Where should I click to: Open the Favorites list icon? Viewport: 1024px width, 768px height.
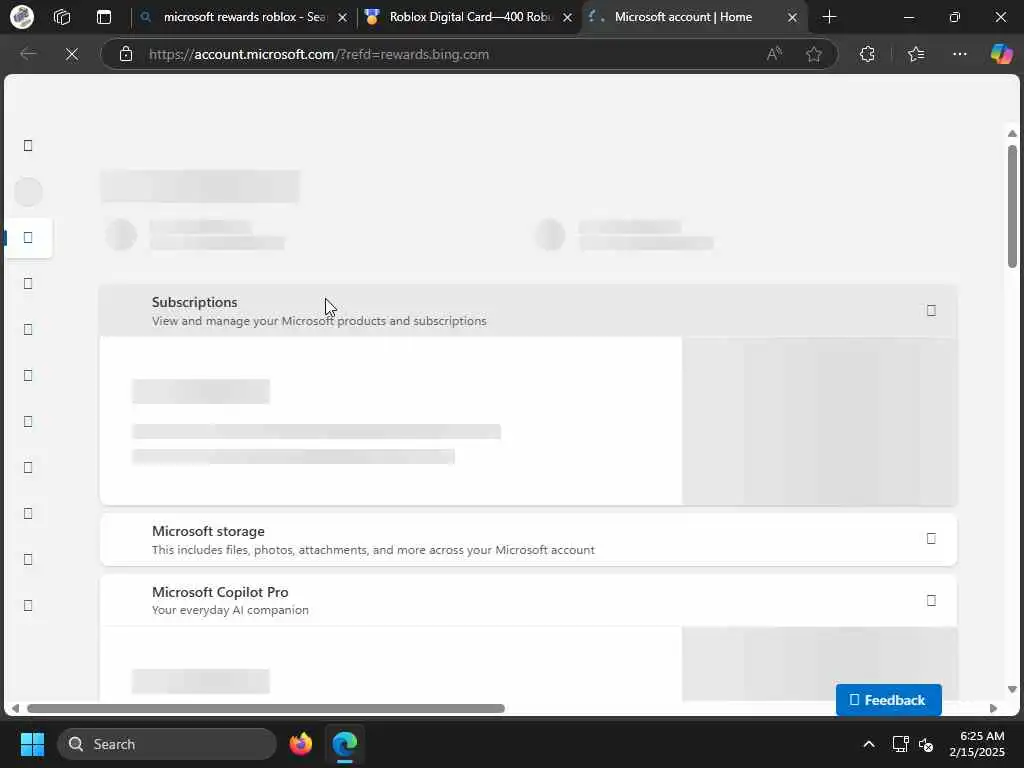916,54
